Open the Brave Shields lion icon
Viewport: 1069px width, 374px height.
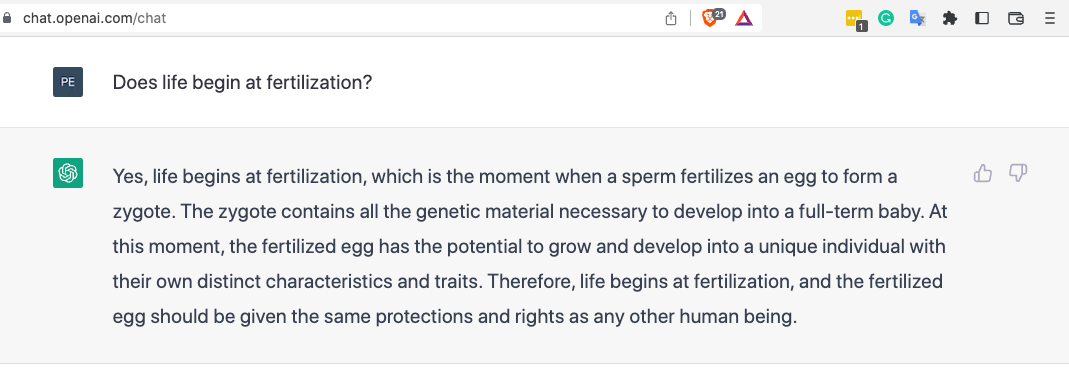(710, 18)
